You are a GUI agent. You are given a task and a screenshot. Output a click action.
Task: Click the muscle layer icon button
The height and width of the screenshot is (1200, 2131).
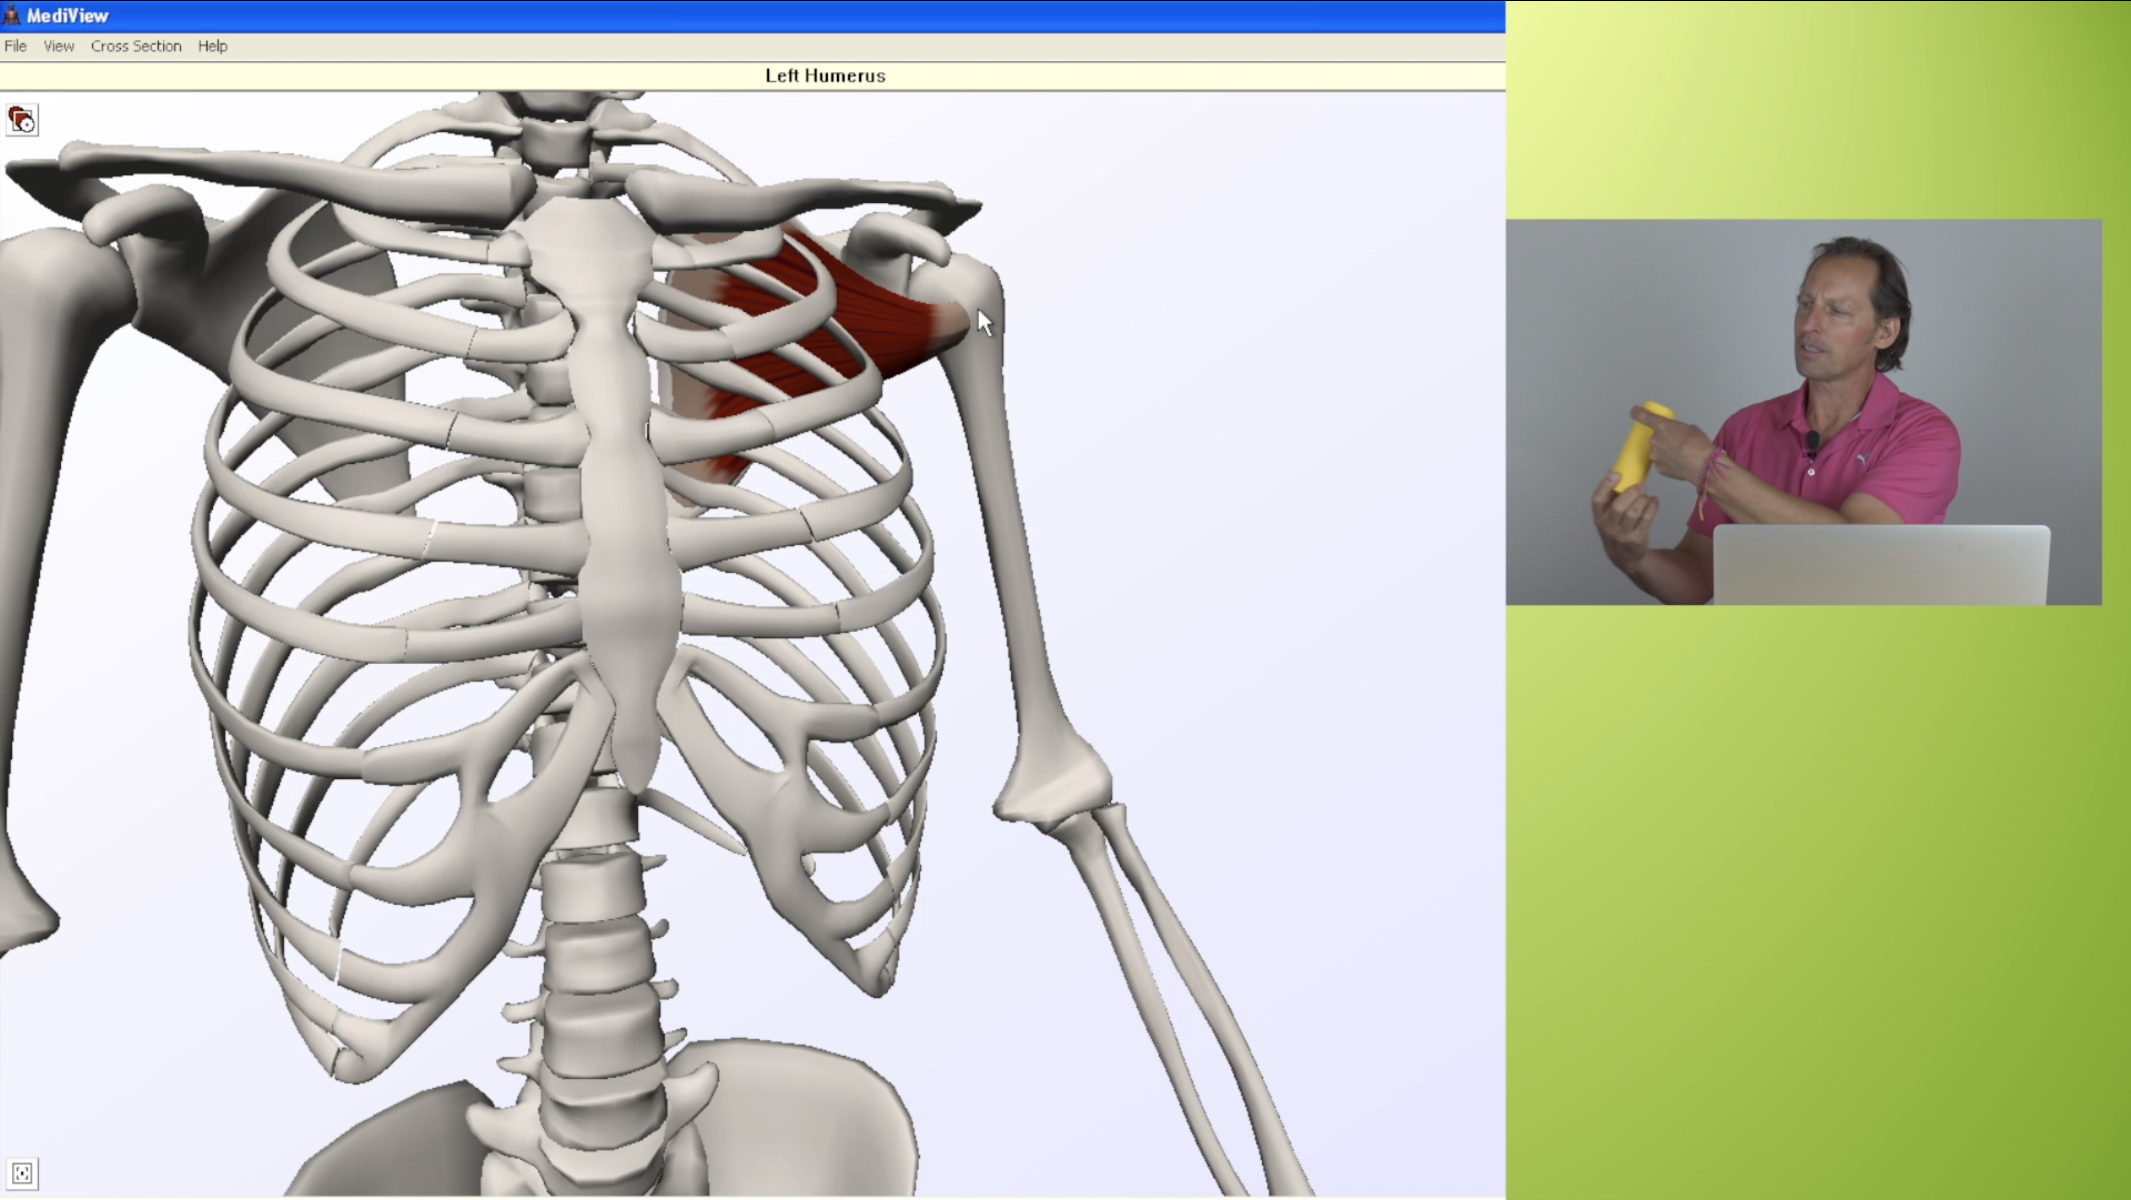coord(22,120)
